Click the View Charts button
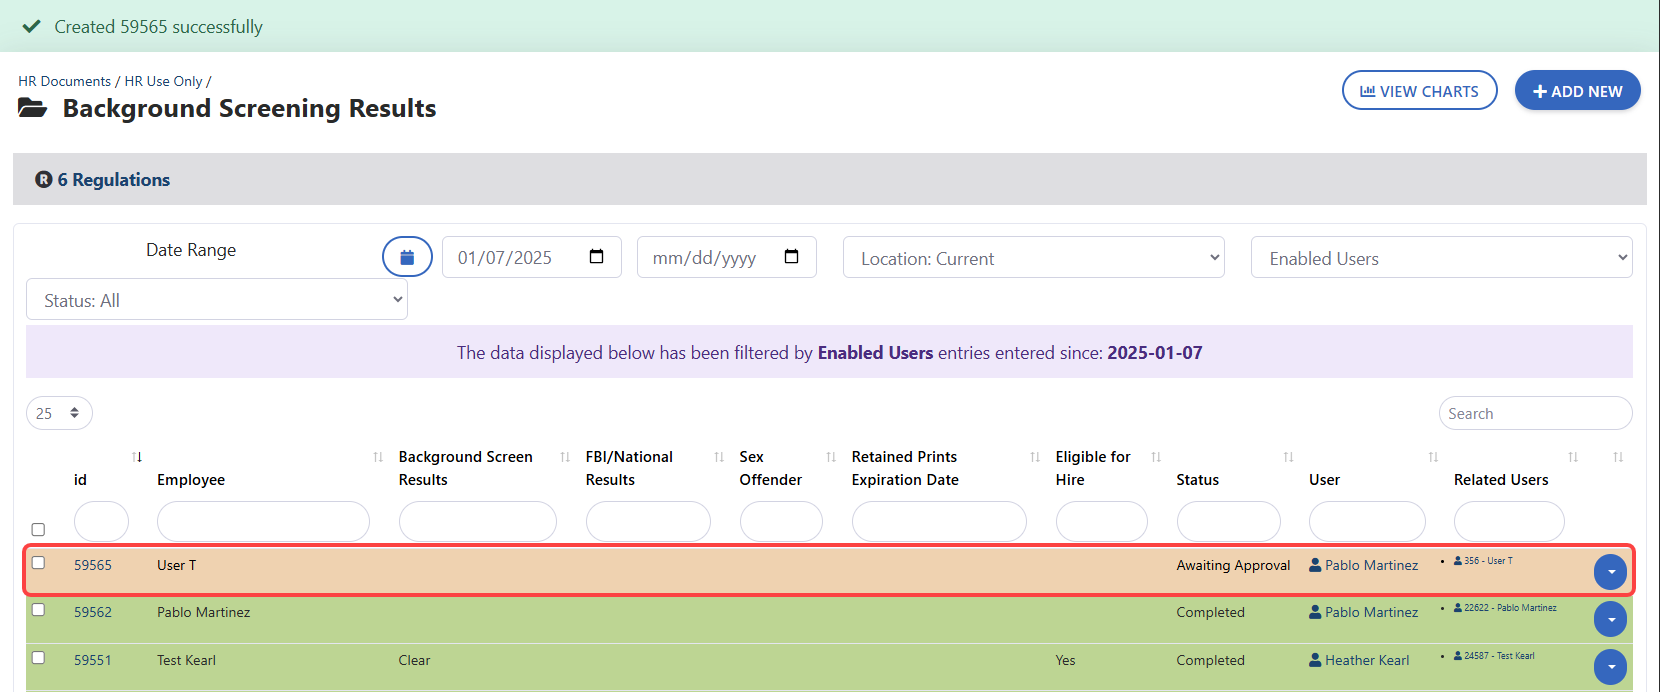Viewport: 1660px width, 692px height. pyautogui.click(x=1419, y=91)
